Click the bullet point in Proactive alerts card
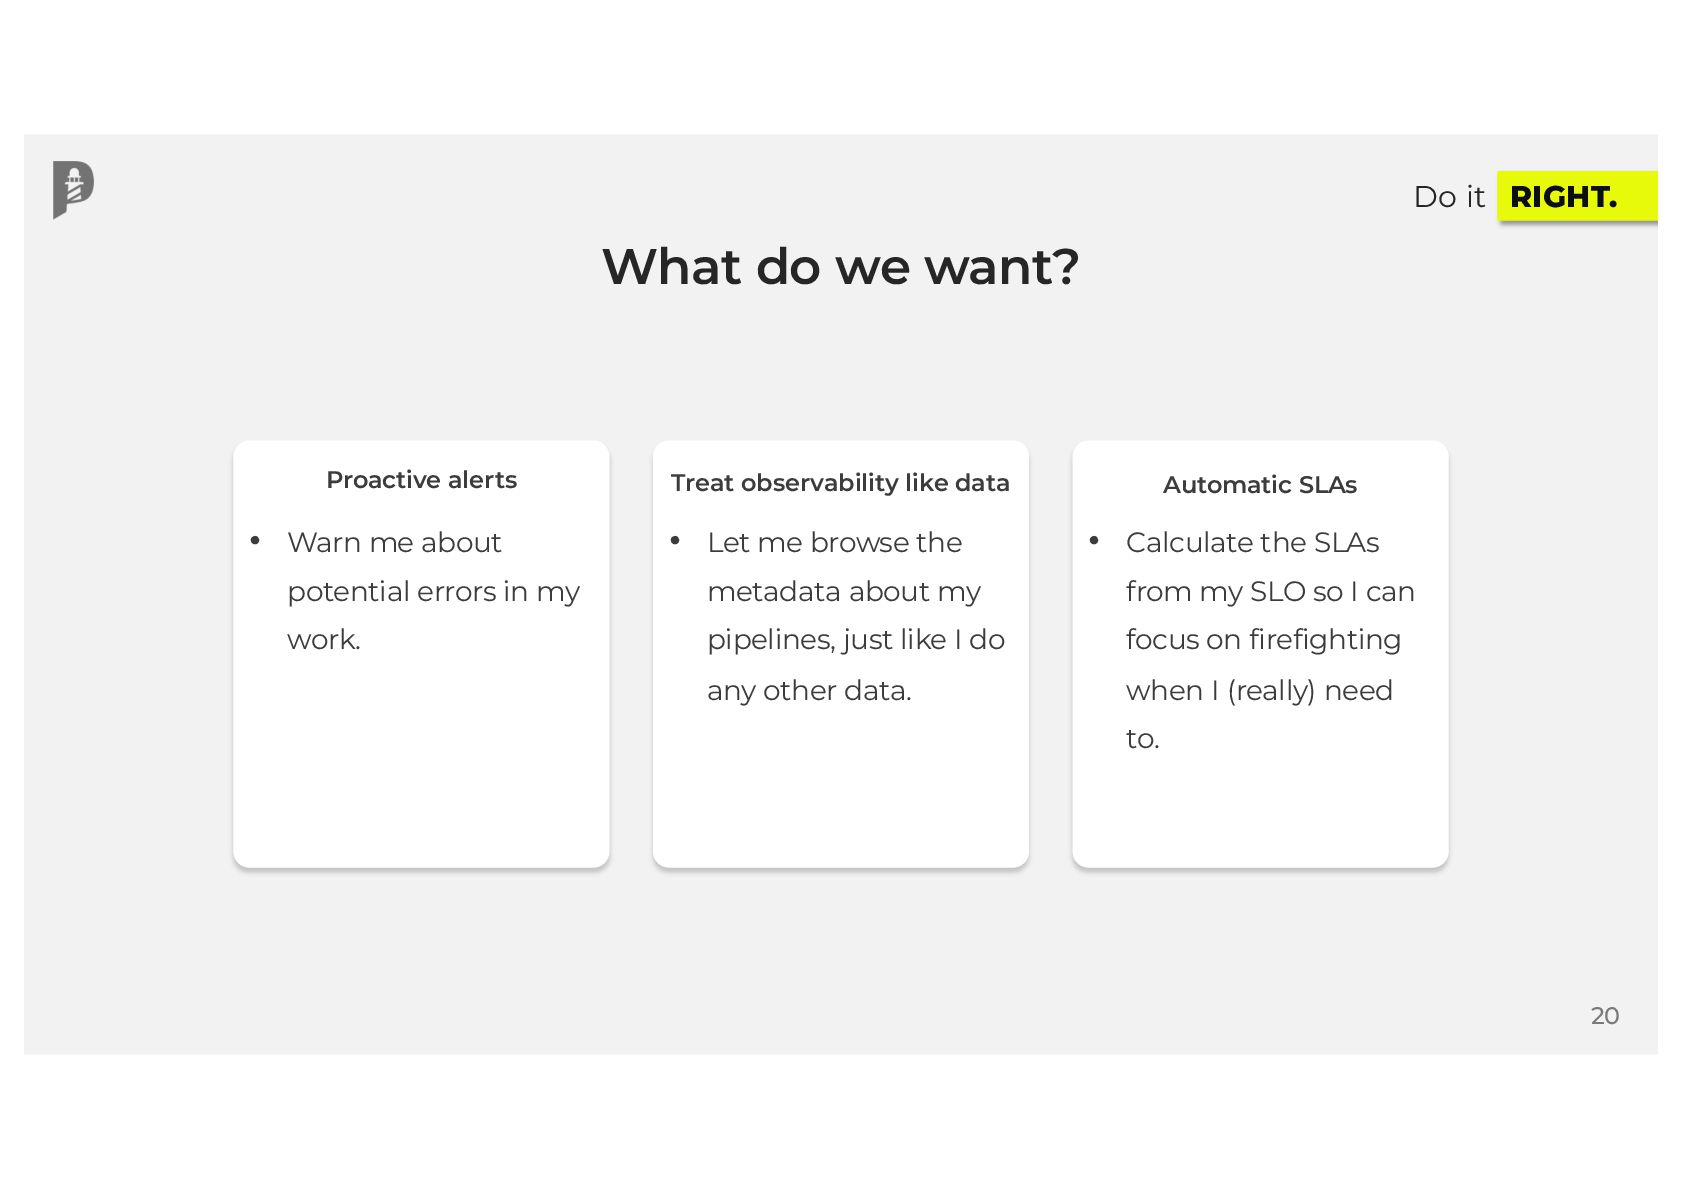Screen dimensions: 1684x1191 [x=255, y=541]
